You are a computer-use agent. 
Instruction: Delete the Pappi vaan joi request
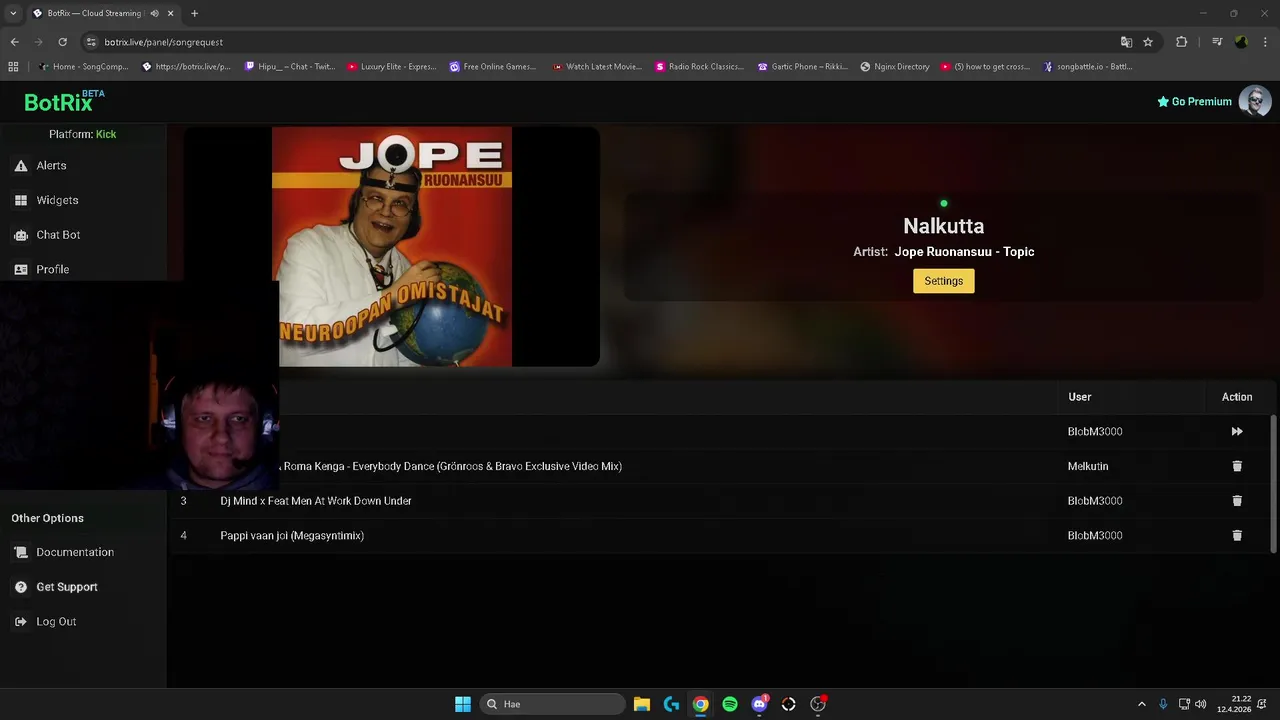[x=1237, y=536]
